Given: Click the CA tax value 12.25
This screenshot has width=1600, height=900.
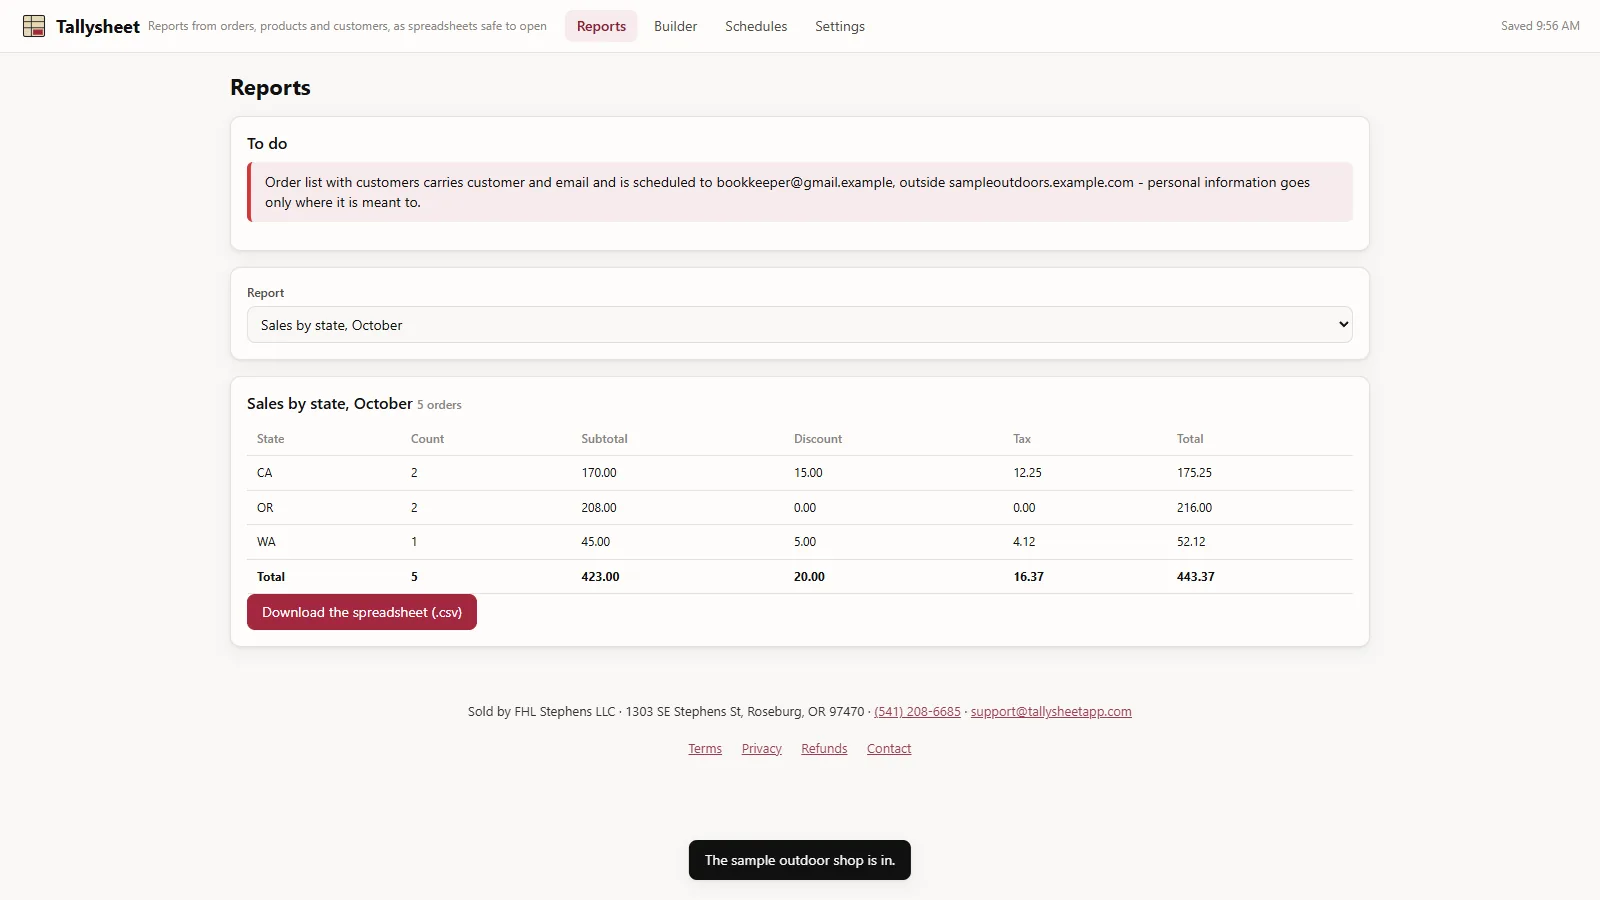Looking at the screenshot, I should pyautogui.click(x=1027, y=473).
